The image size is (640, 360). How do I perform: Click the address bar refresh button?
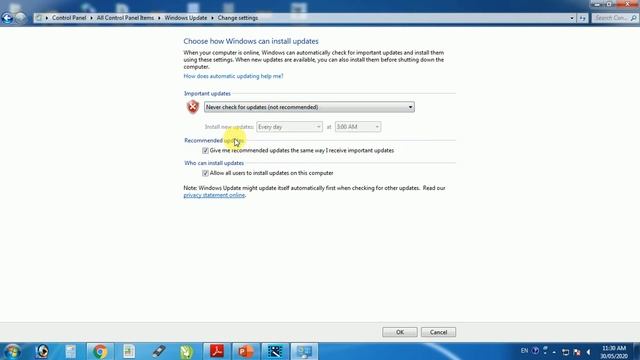tap(582, 18)
